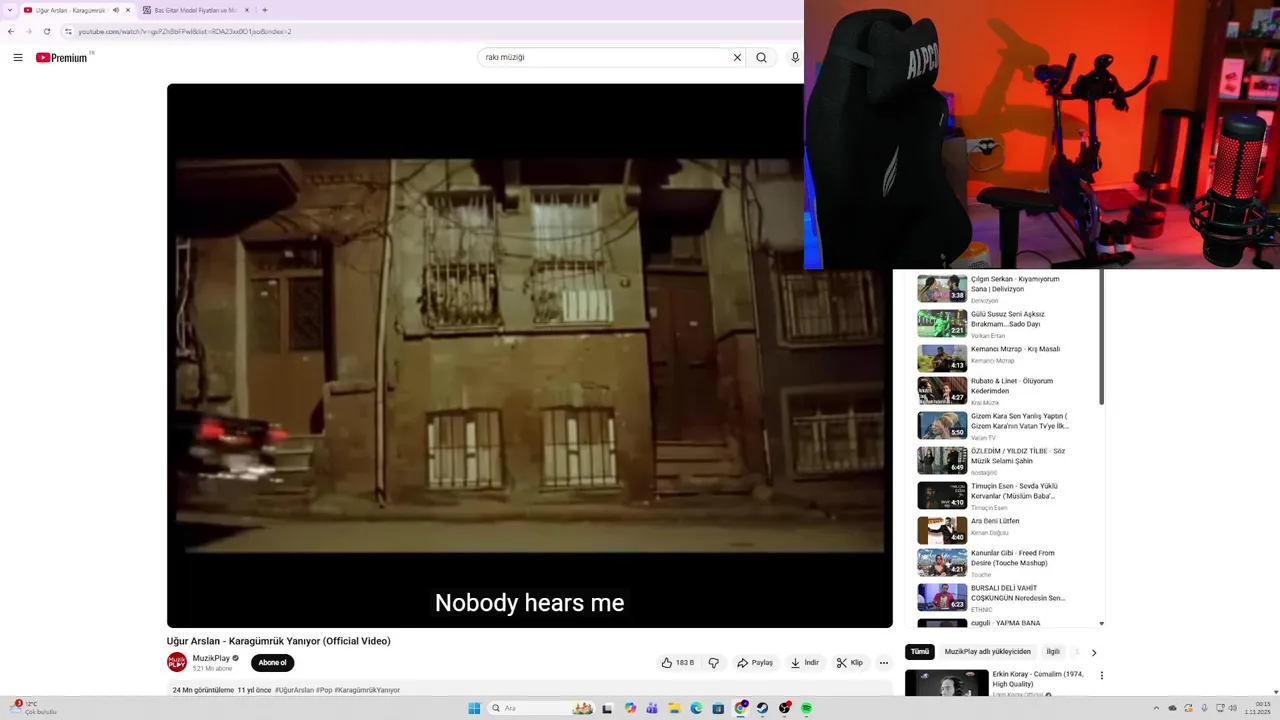Open MuzikPlay channel name link
This screenshot has height=720, width=1280.
[211, 658]
